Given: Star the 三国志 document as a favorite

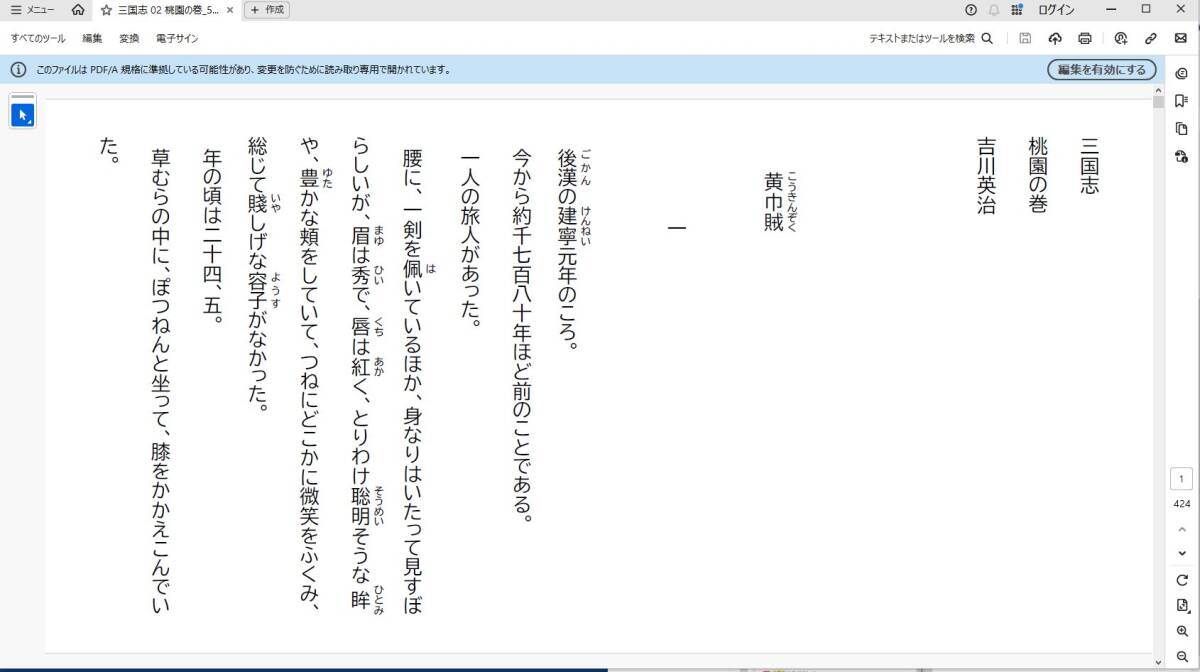Looking at the screenshot, I should 106,10.
